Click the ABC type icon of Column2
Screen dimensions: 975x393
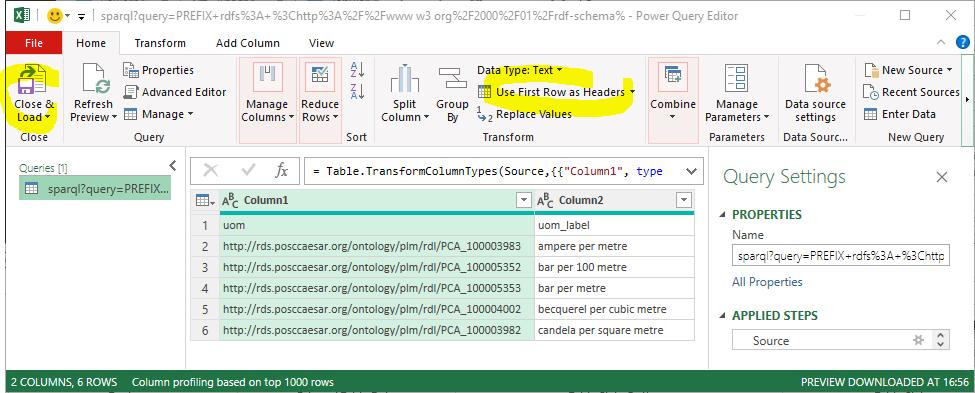[x=545, y=200]
